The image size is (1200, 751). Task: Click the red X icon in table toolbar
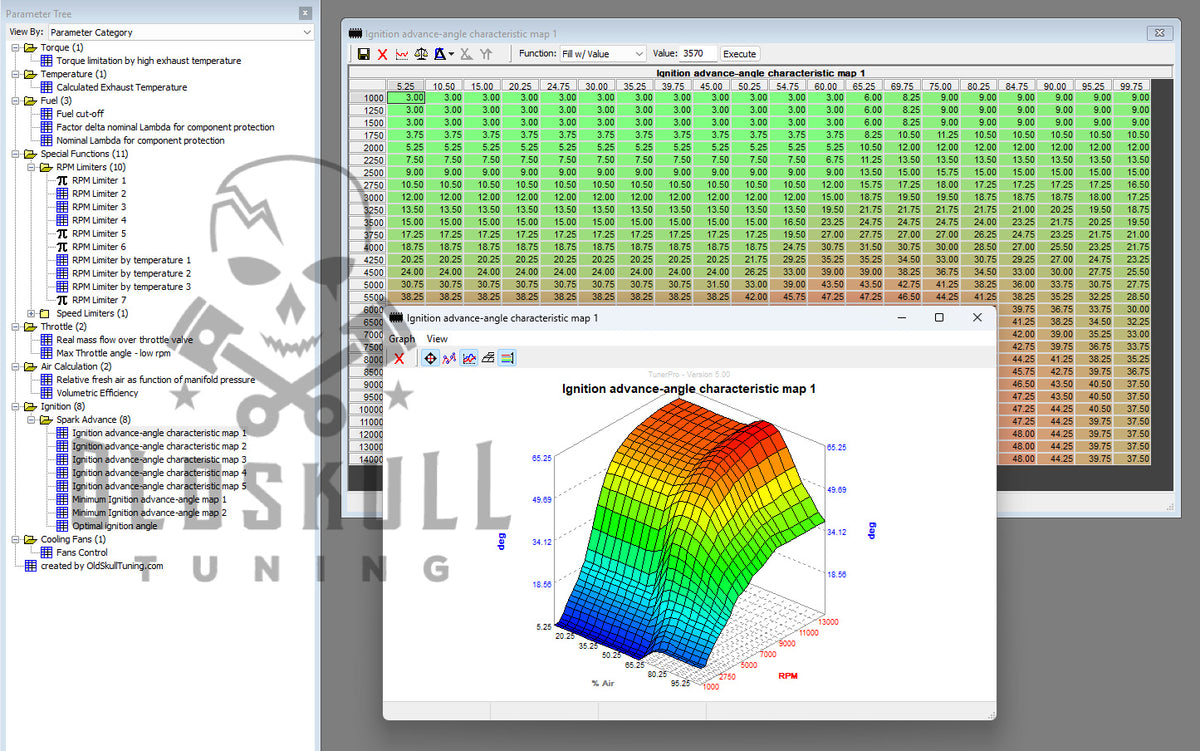[382, 54]
